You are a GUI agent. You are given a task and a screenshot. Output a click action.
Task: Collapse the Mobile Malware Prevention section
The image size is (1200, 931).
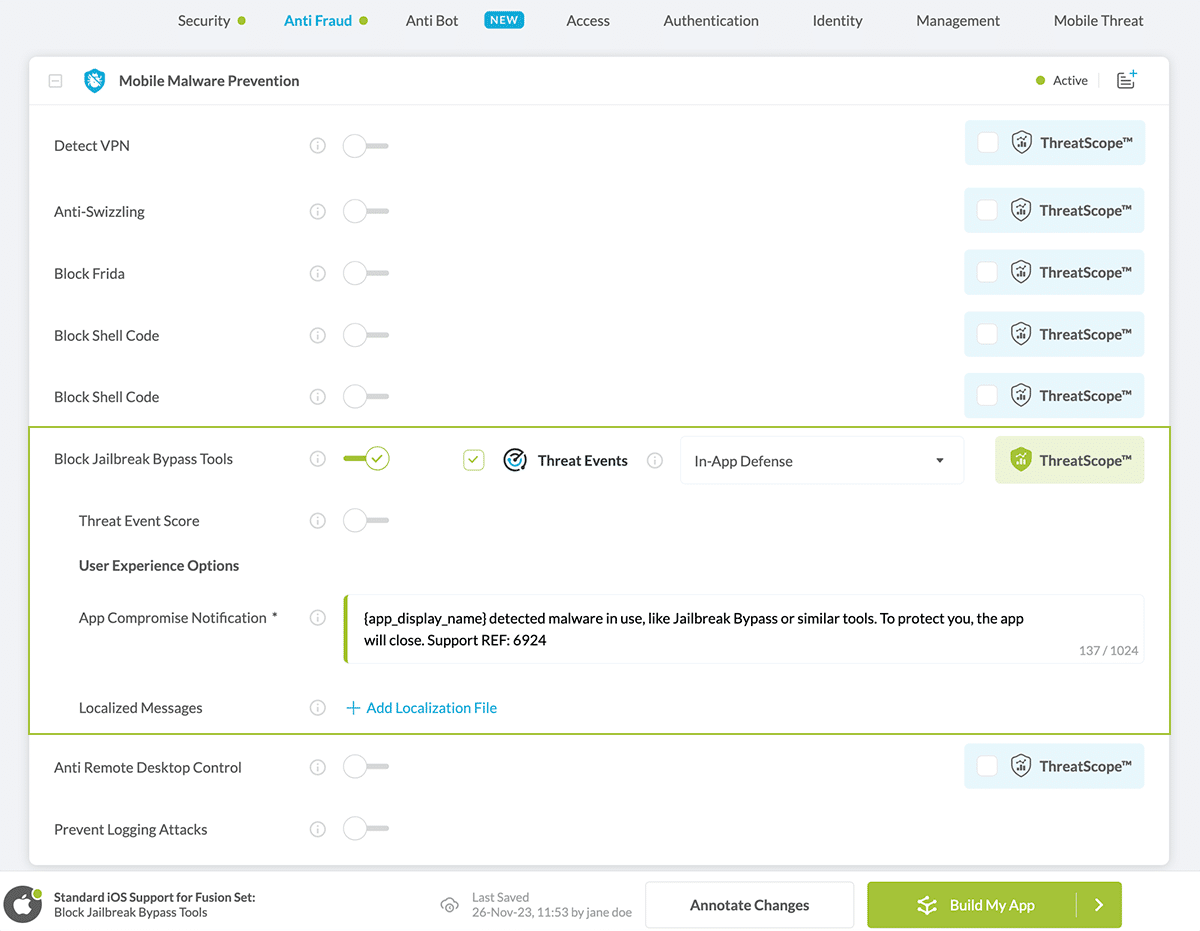click(56, 81)
